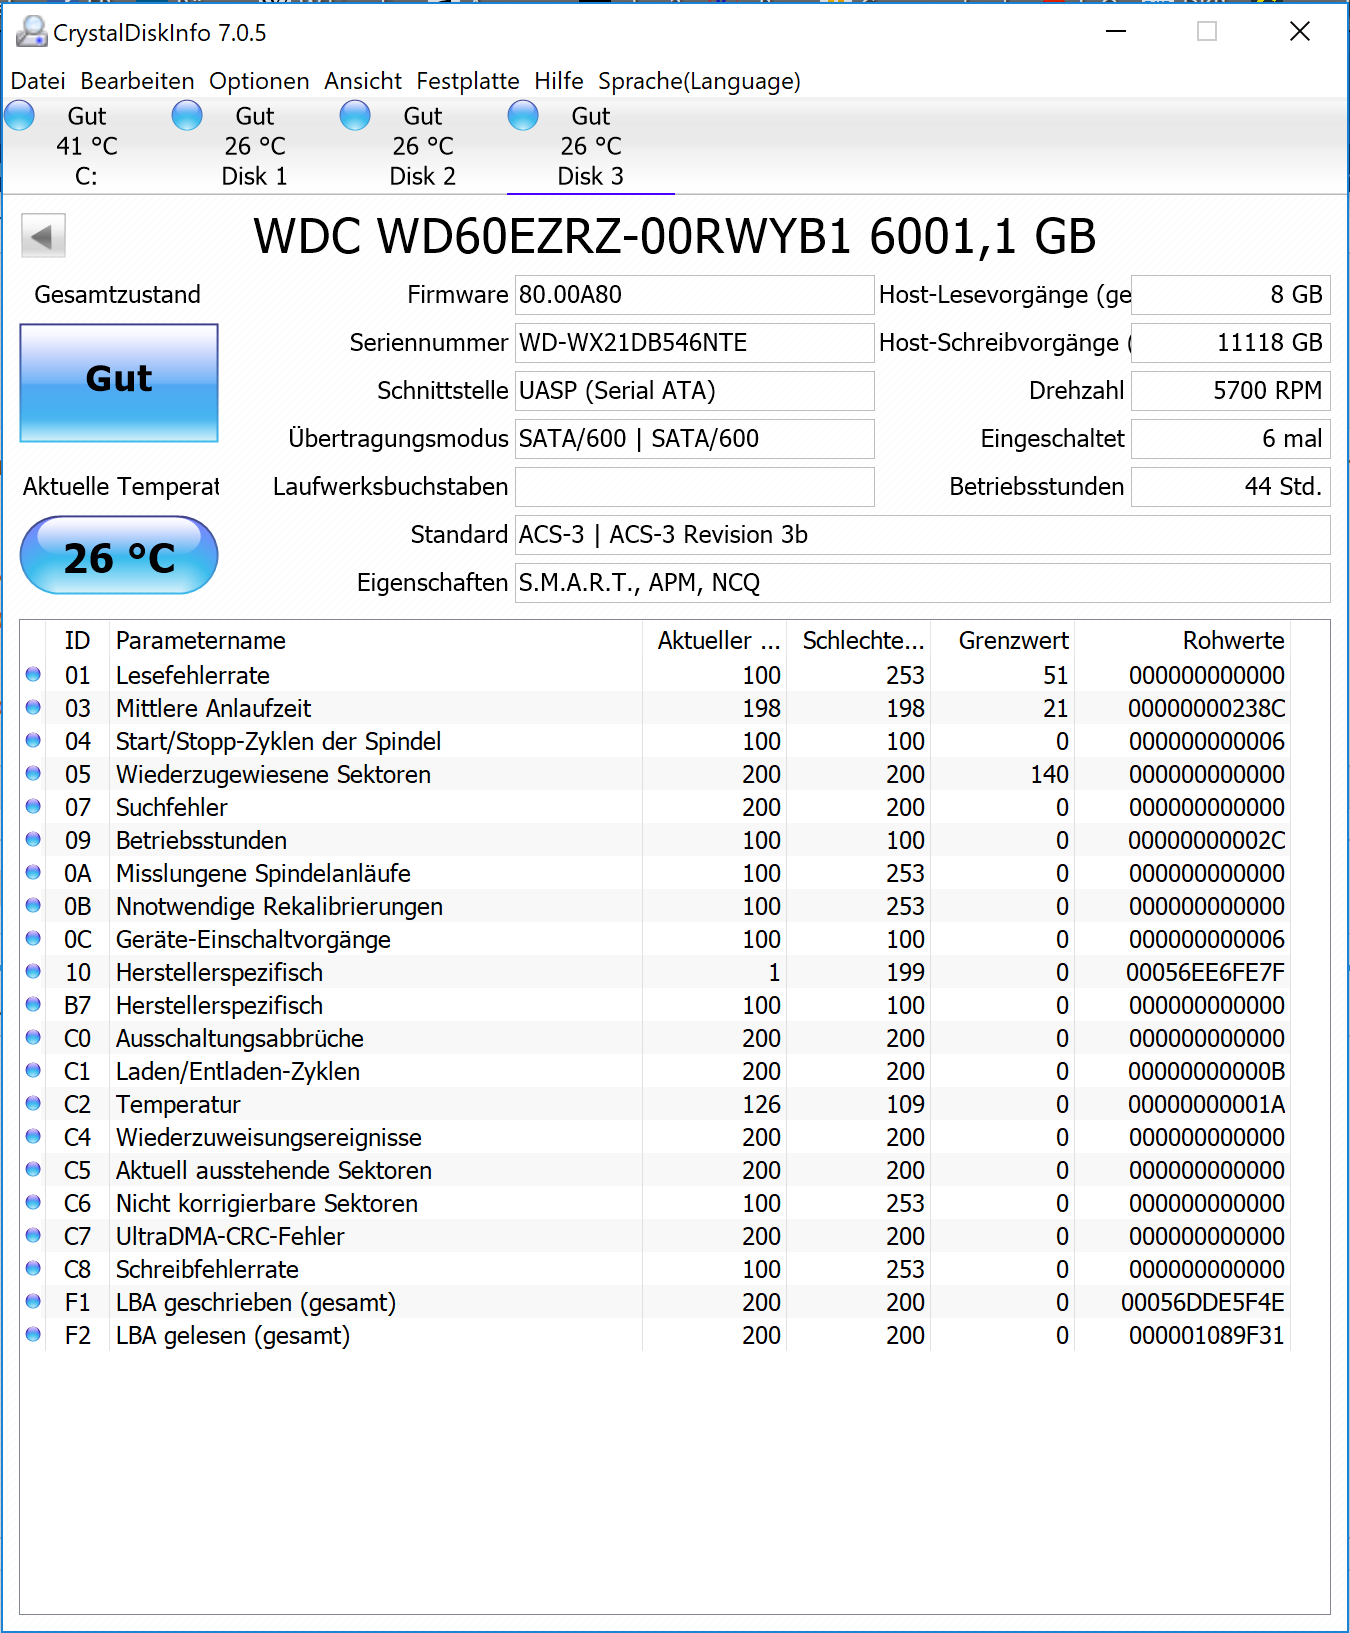
Task: Click the Grenzwert column header
Action: [1002, 641]
